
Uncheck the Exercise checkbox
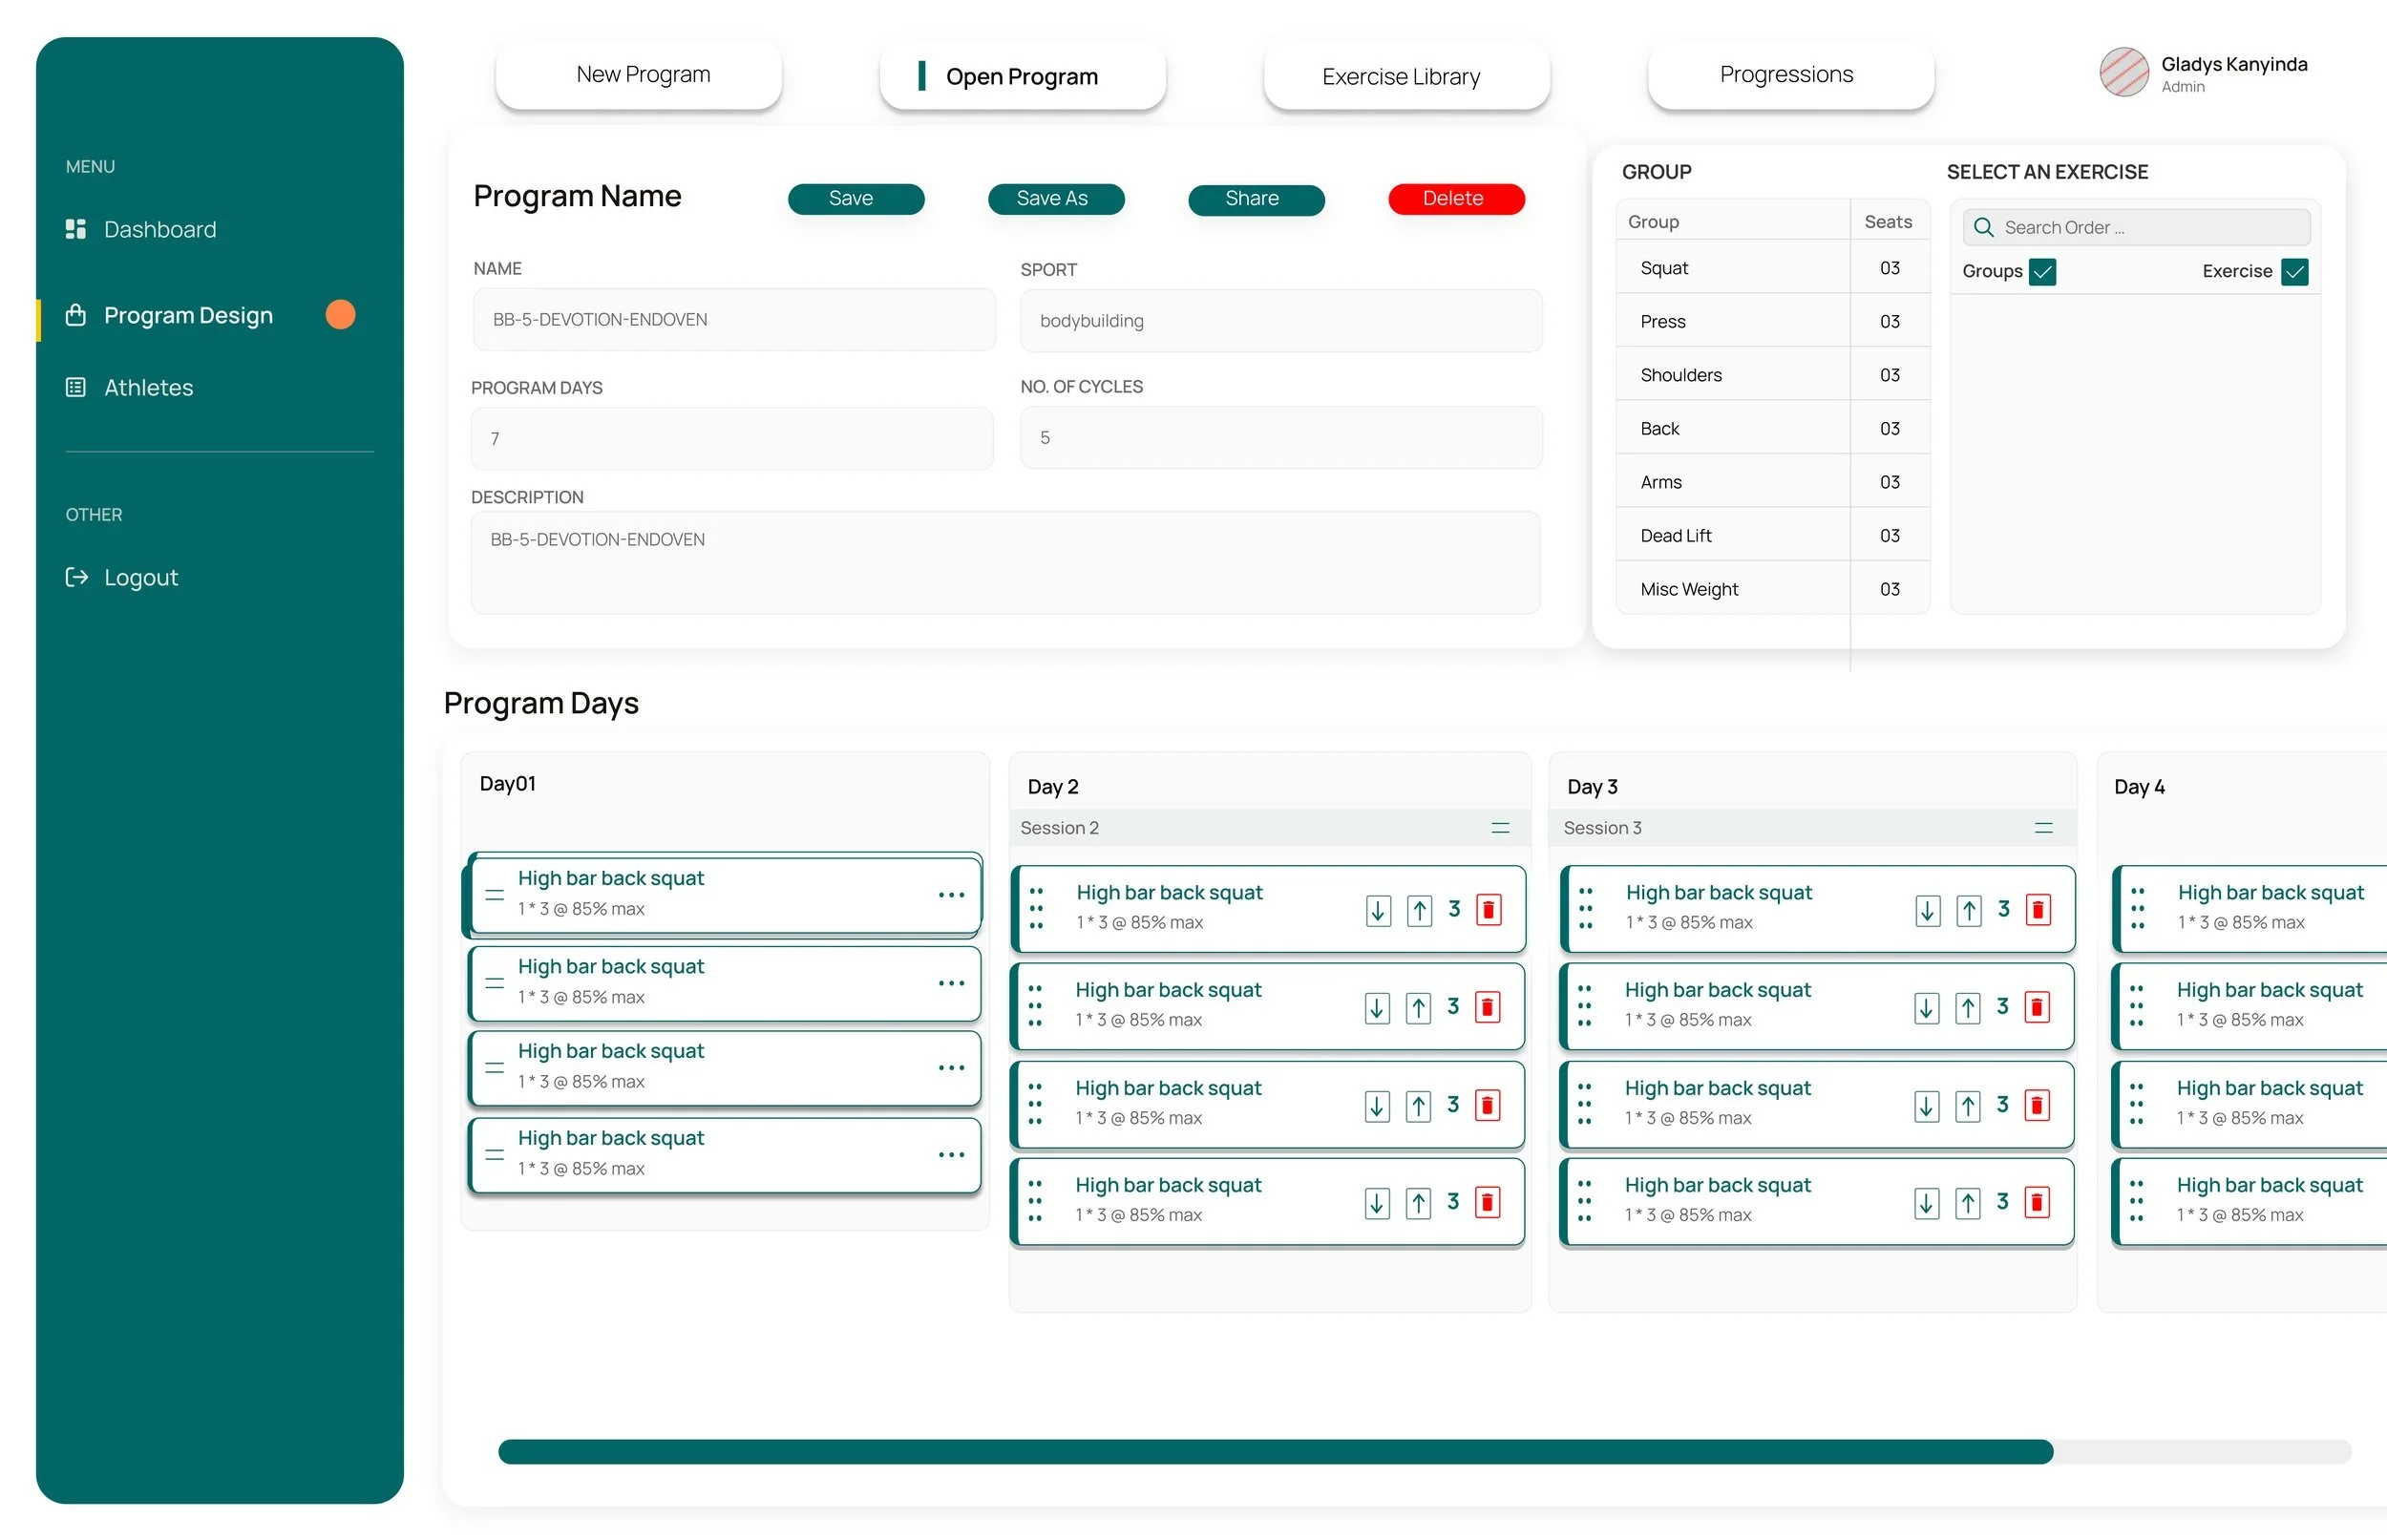tap(2295, 272)
